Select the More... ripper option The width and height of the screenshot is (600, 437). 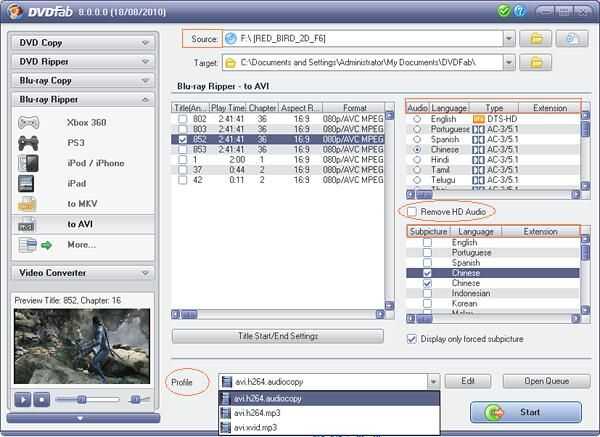[x=83, y=245]
